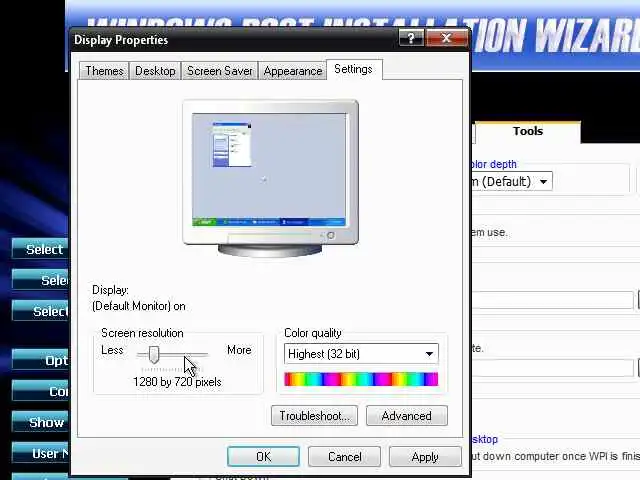Click the Tools tab in the wizard window
The height and width of the screenshot is (480, 640).
click(528, 131)
